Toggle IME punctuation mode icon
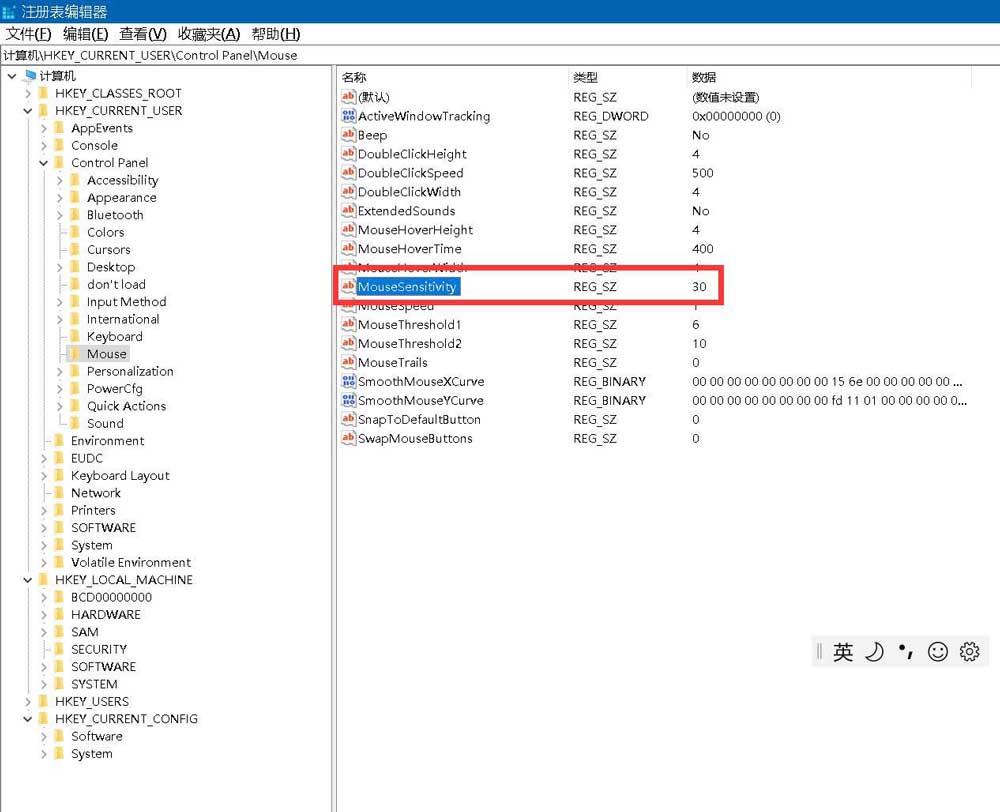The height and width of the screenshot is (812, 1000). point(906,652)
